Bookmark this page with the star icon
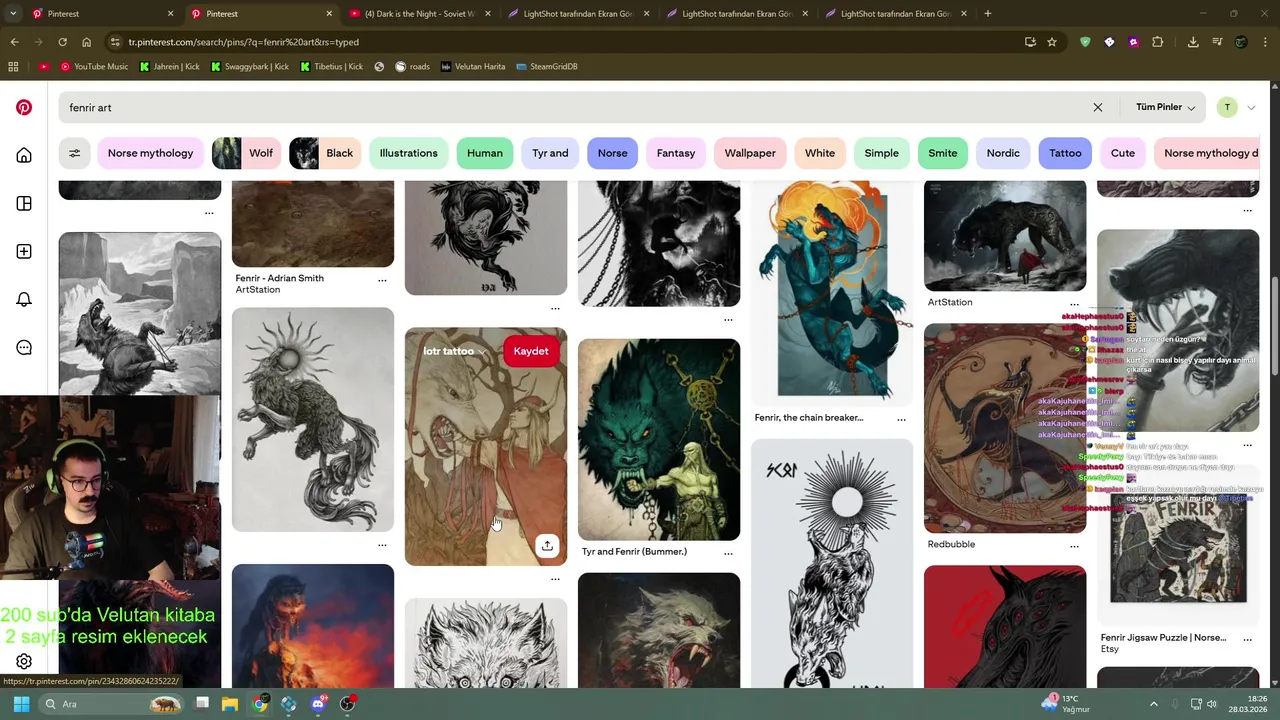 tap(1052, 42)
